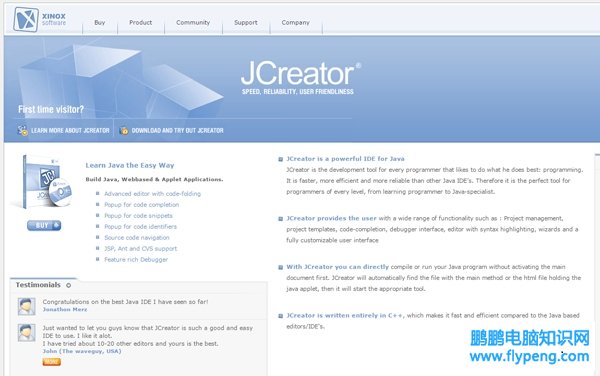Open Popup for code identifiers link
The image size is (600, 376).
(x=140, y=226)
